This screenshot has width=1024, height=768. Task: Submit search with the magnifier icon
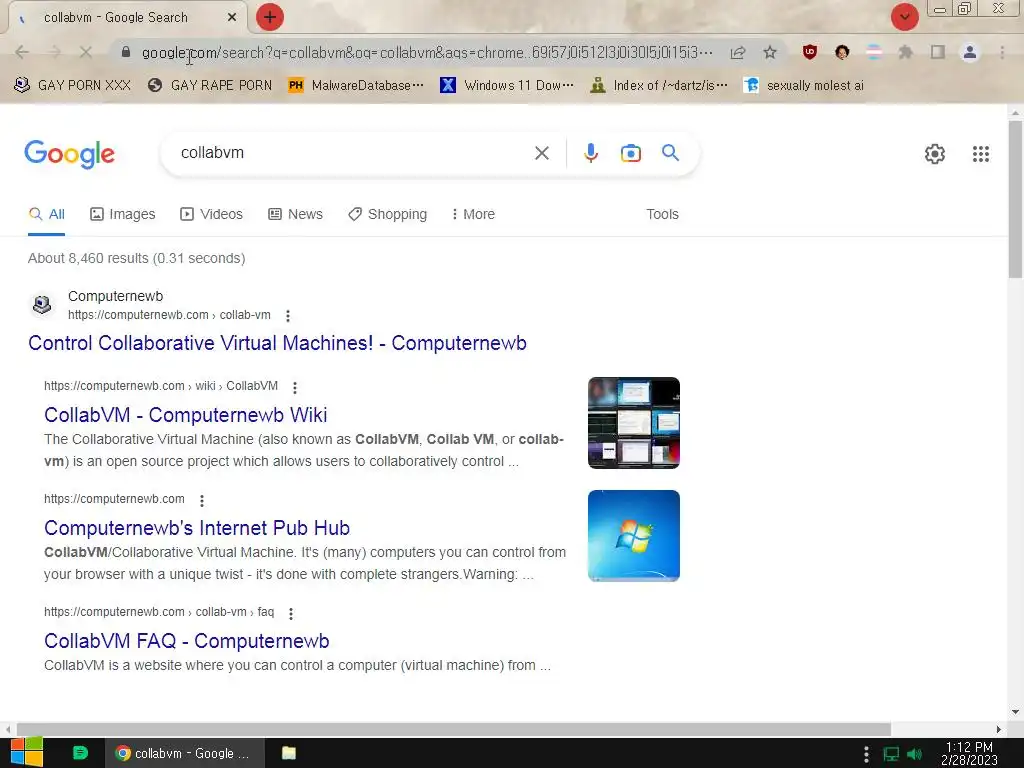coord(671,153)
